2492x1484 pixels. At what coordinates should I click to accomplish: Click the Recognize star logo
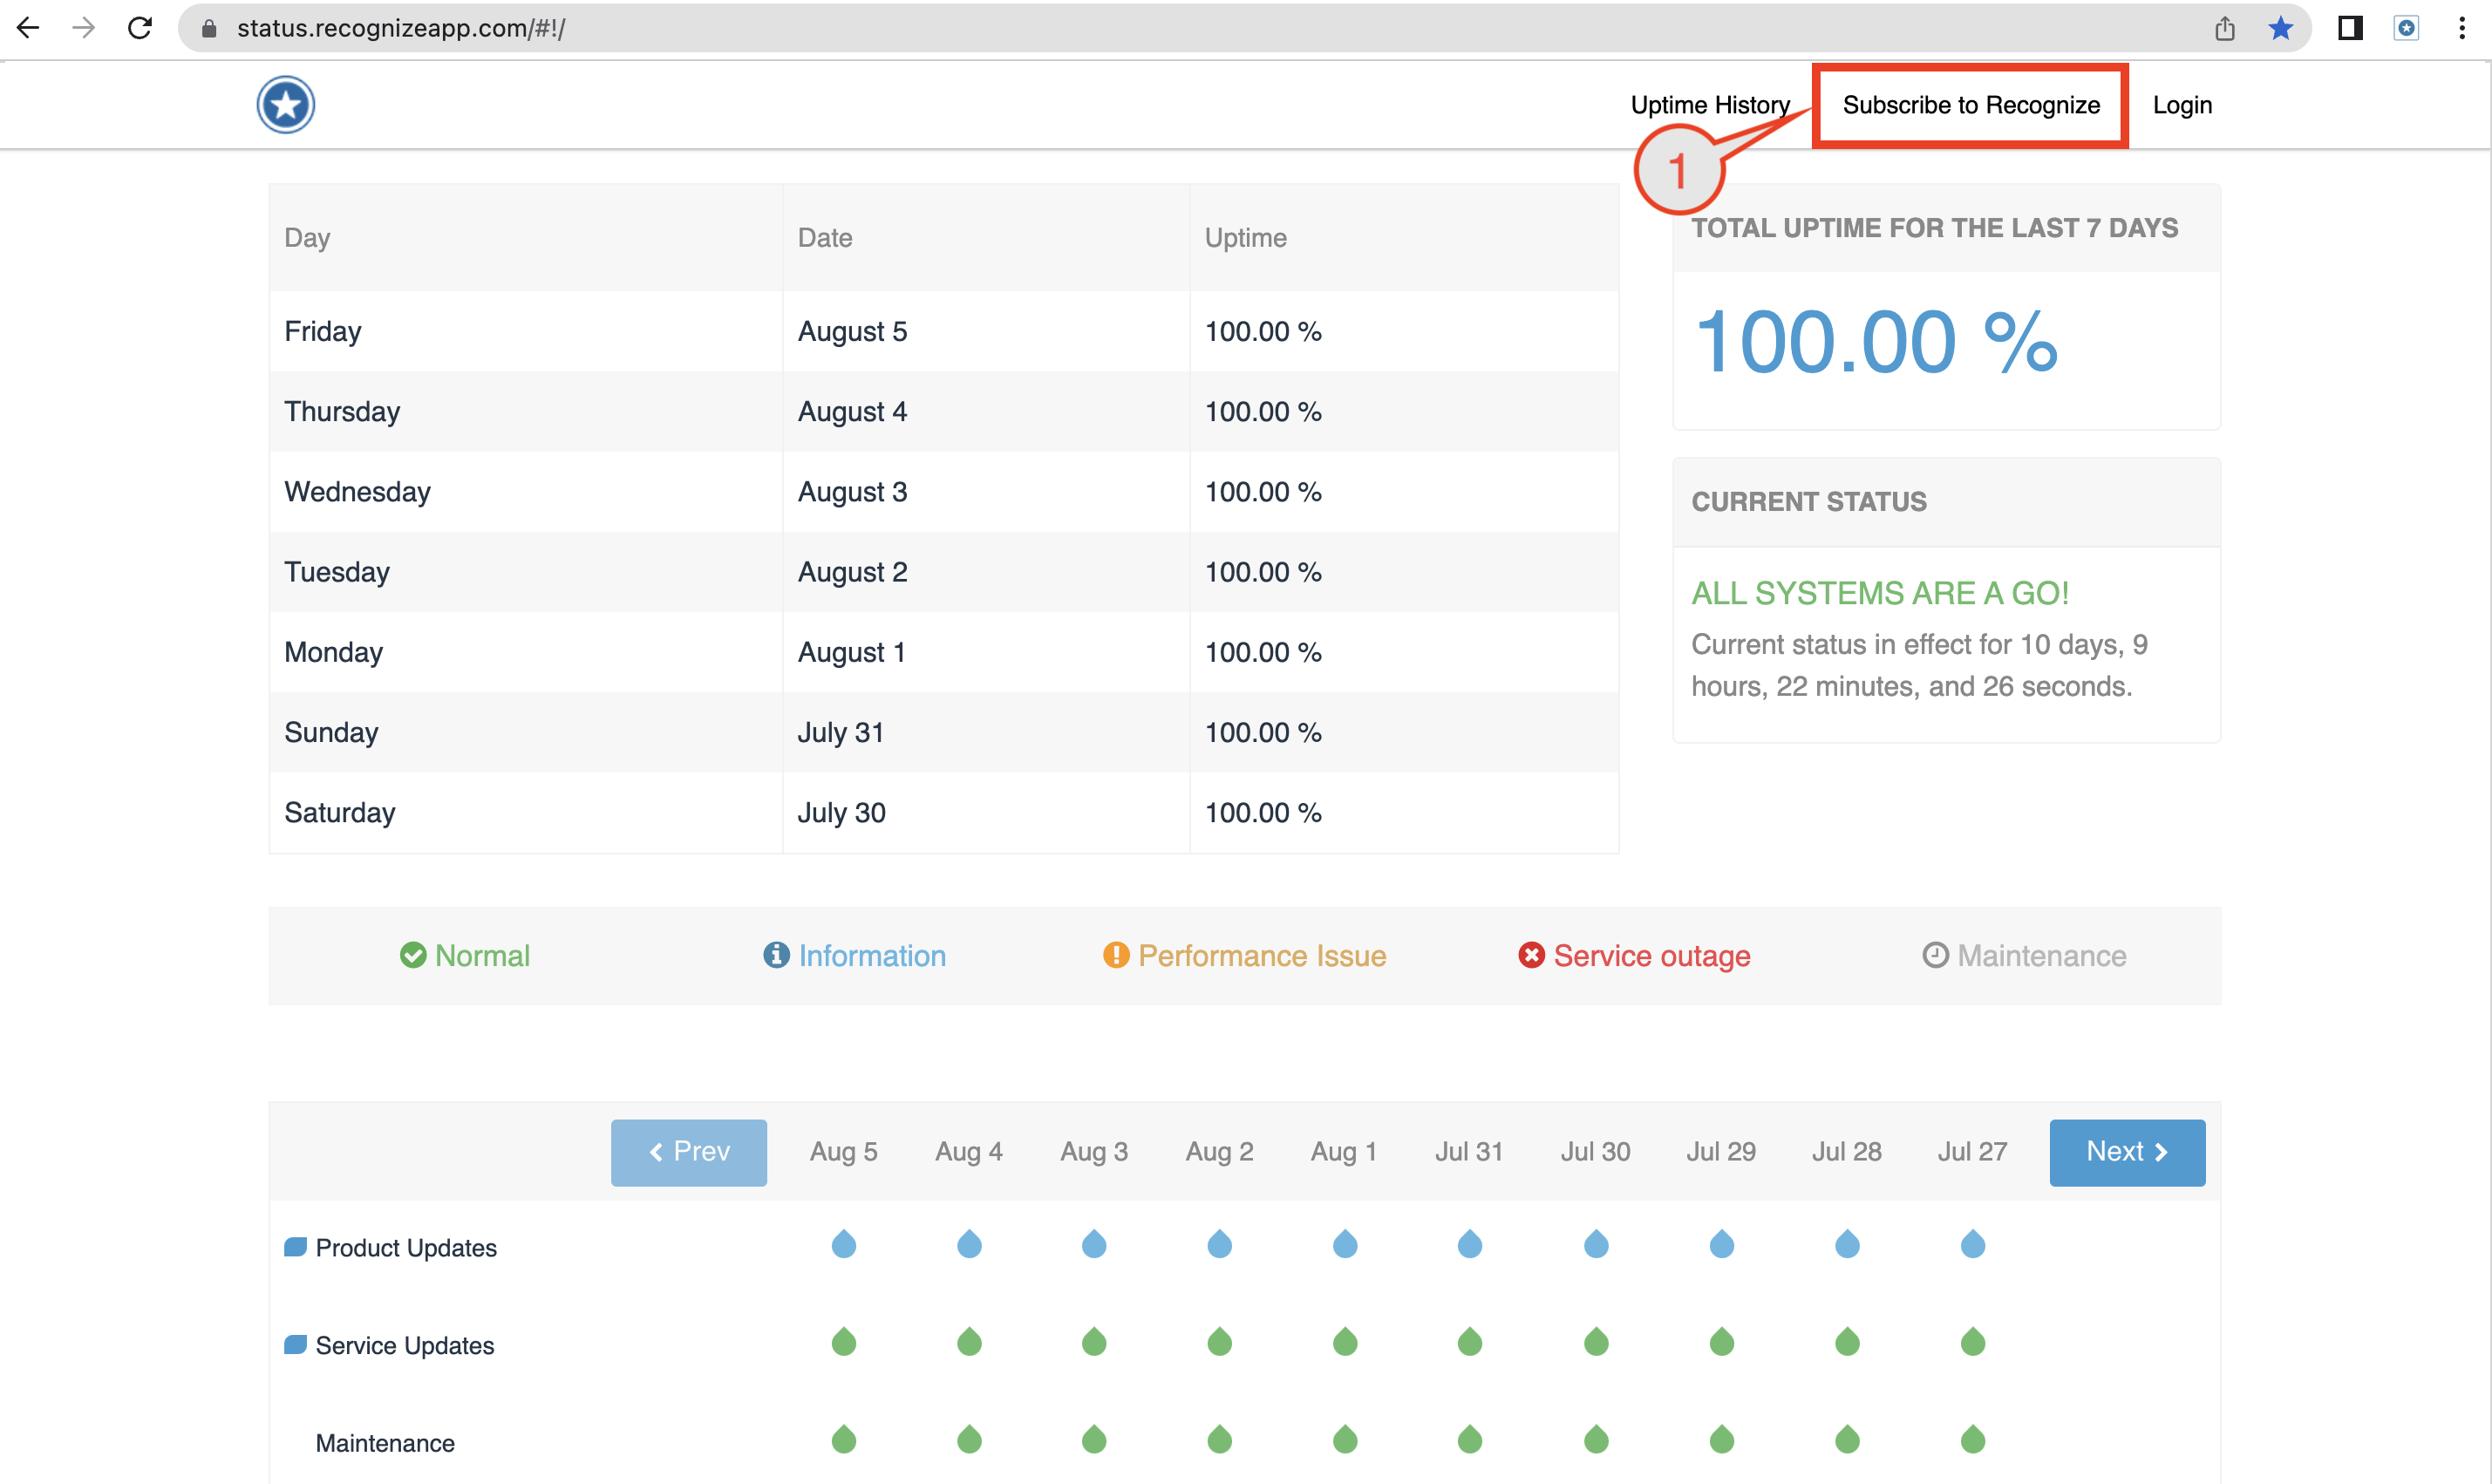[x=286, y=105]
